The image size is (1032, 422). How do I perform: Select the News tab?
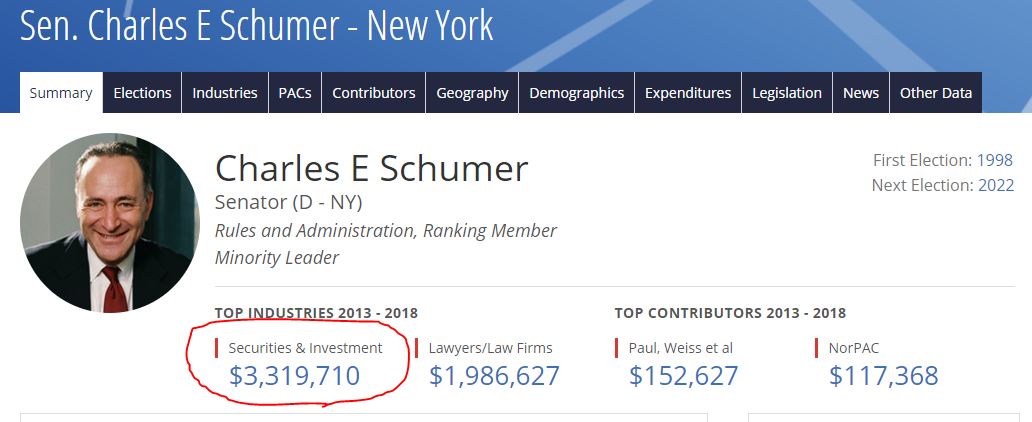861,93
